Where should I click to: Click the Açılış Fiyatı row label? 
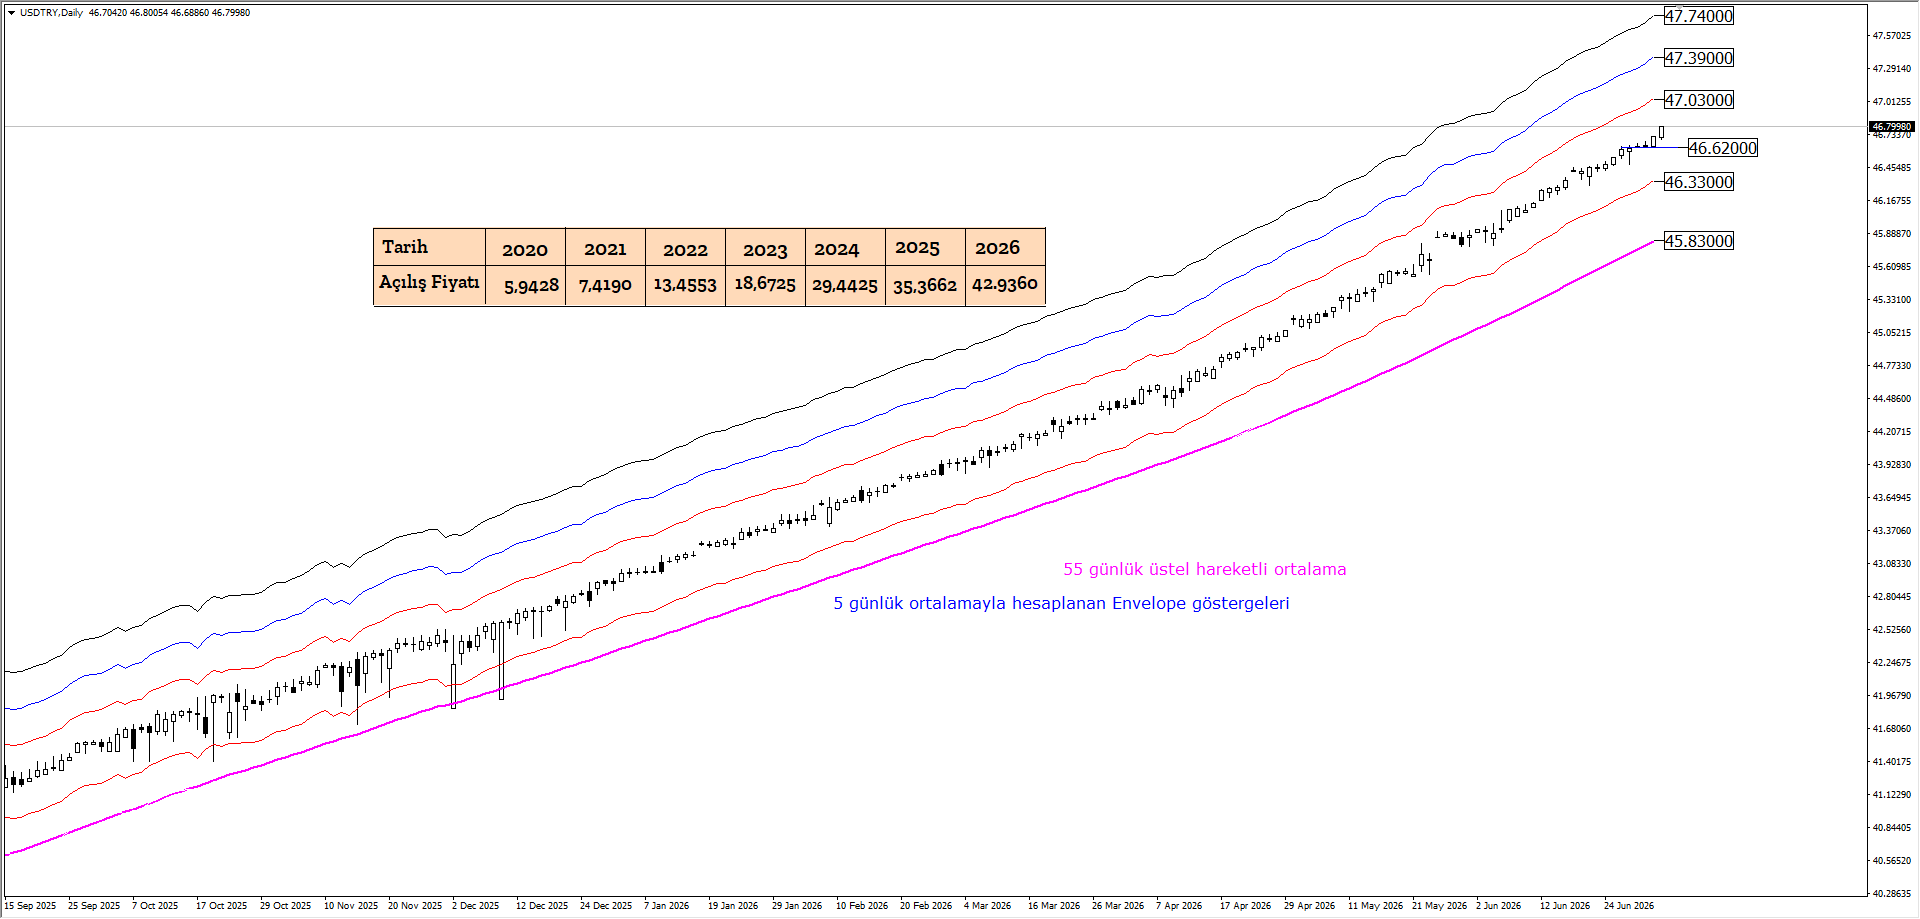tap(429, 284)
